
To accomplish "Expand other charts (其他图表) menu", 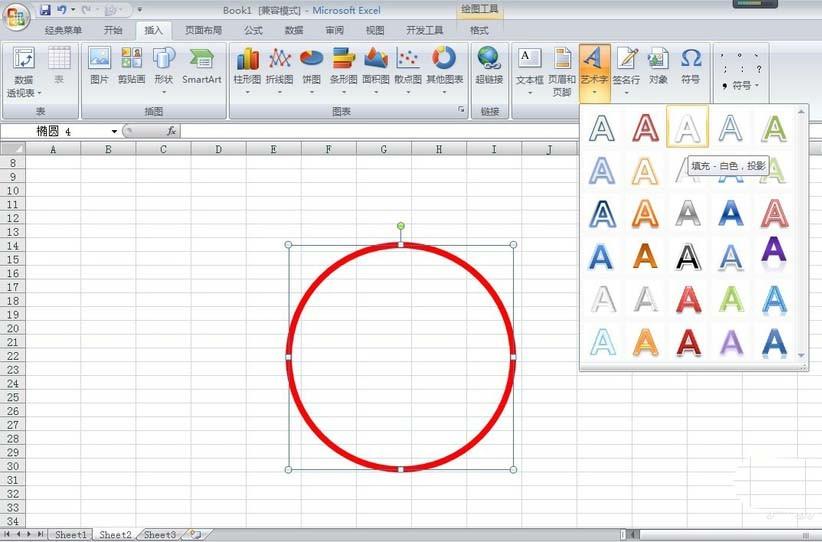I will click(444, 92).
